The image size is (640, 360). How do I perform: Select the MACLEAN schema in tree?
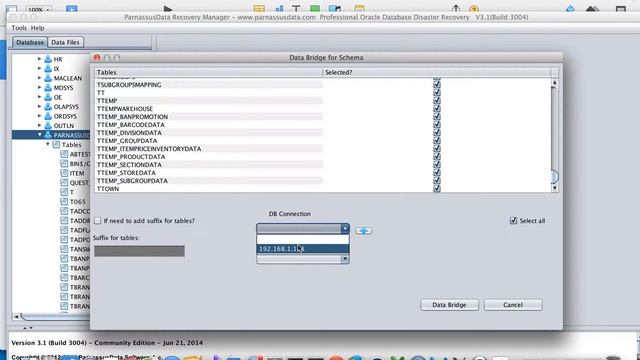[x=68, y=78]
